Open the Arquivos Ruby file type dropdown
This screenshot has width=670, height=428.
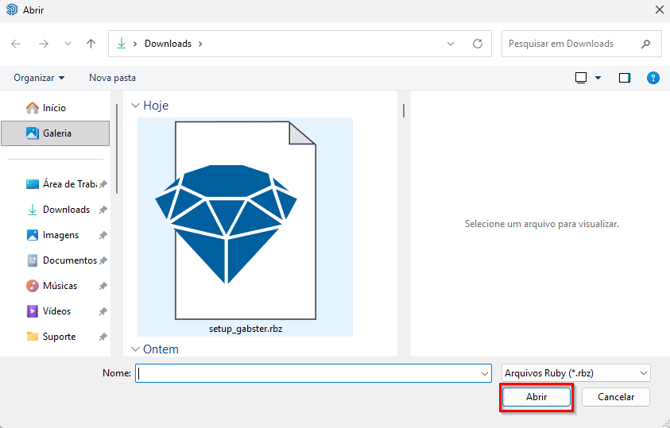click(577, 372)
